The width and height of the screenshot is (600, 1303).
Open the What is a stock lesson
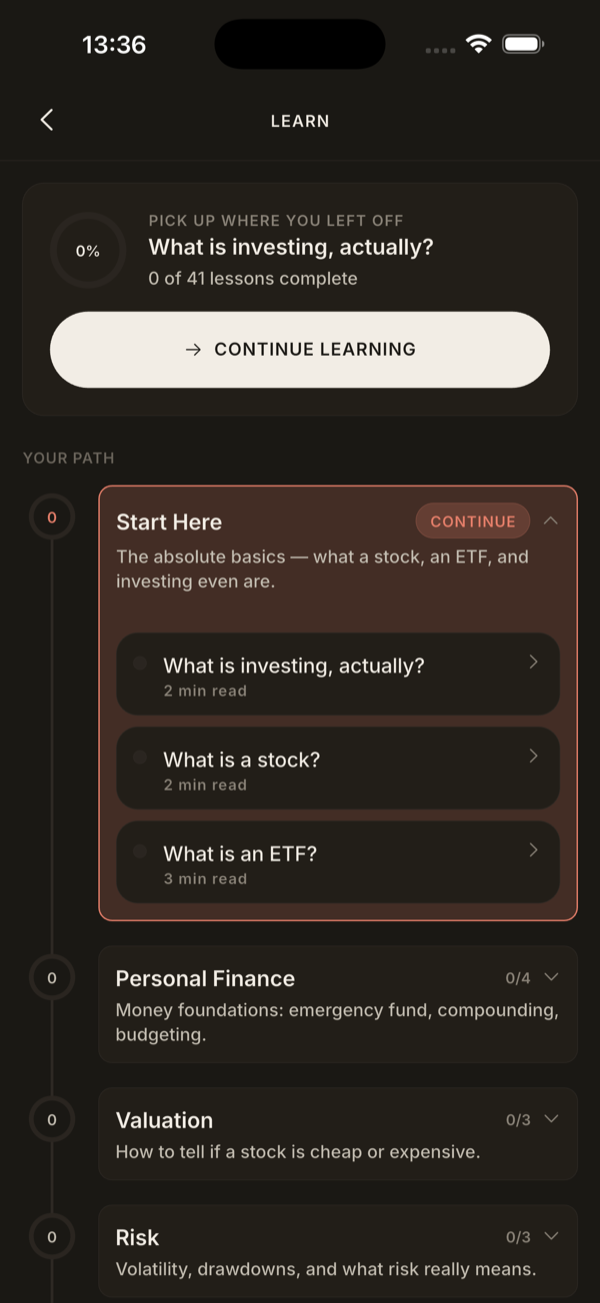coord(338,768)
